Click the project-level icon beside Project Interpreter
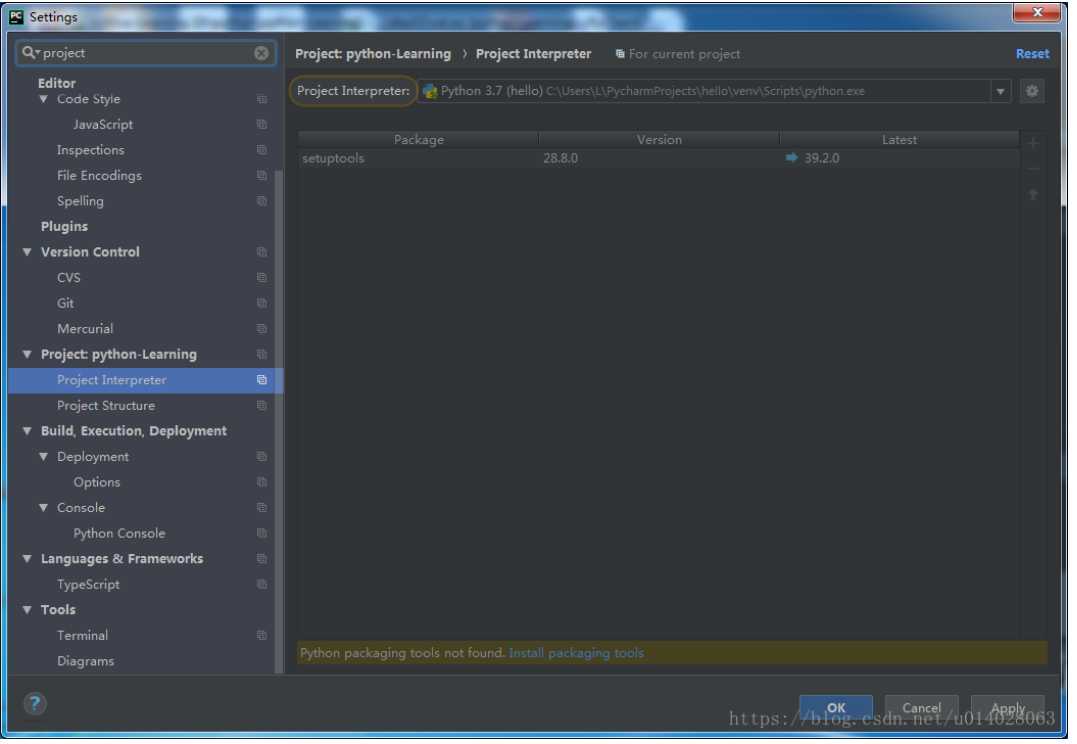 click(262, 380)
